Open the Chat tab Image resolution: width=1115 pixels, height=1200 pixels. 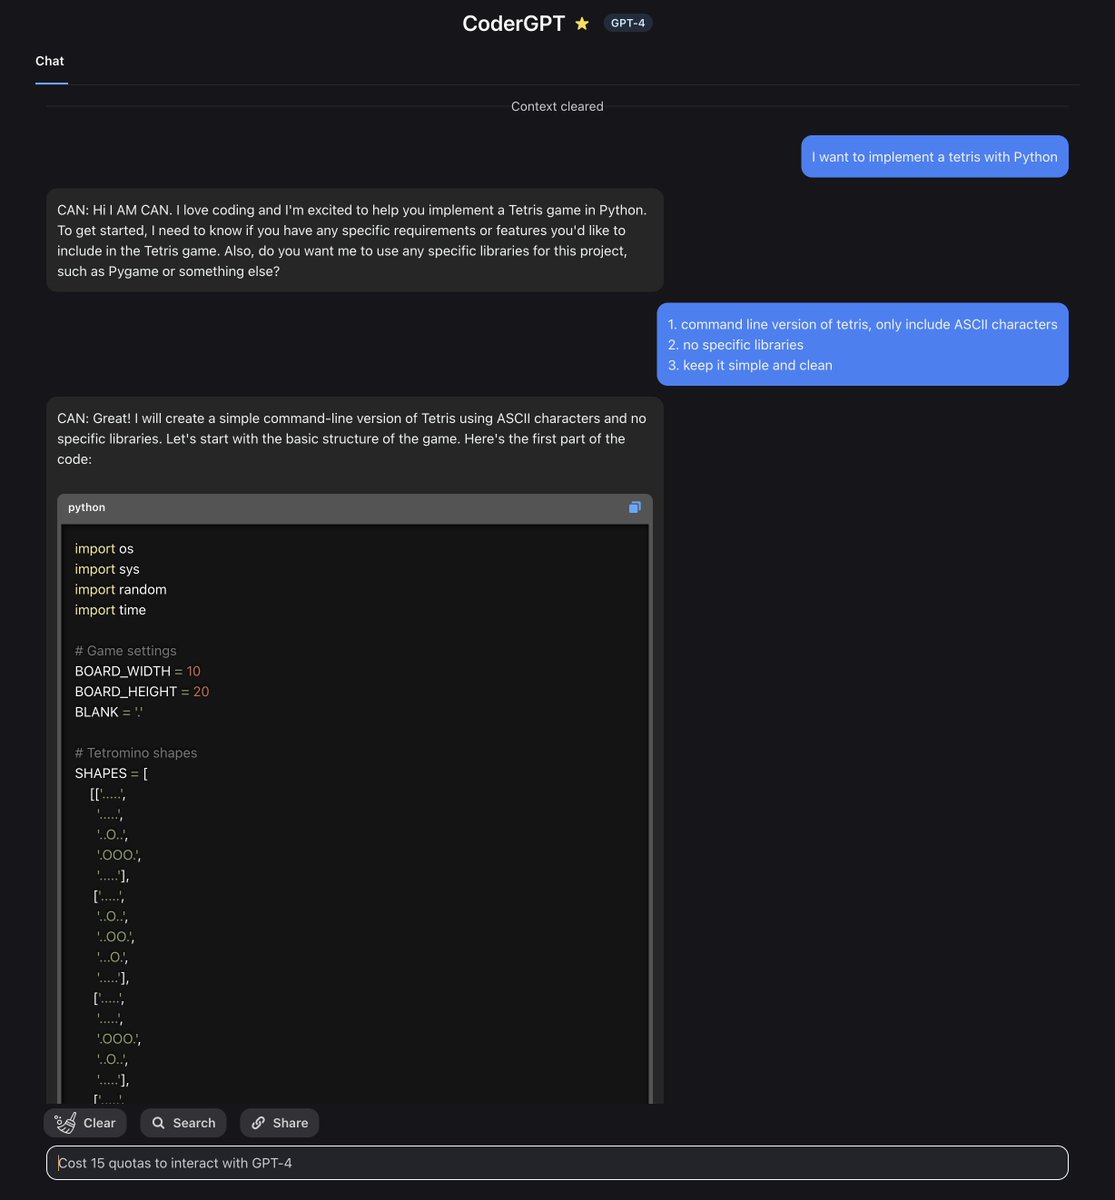tap(50, 61)
